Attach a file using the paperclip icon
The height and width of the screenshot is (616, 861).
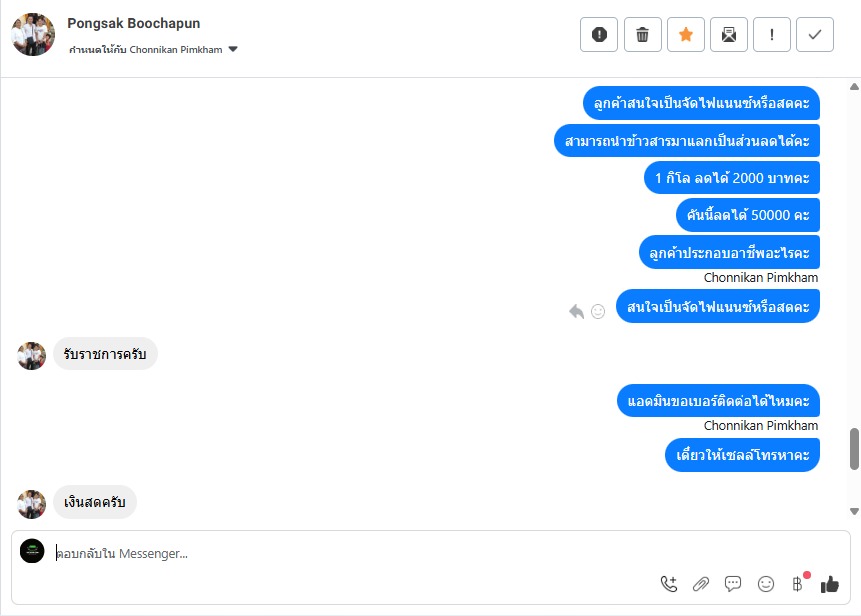click(x=701, y=584)
